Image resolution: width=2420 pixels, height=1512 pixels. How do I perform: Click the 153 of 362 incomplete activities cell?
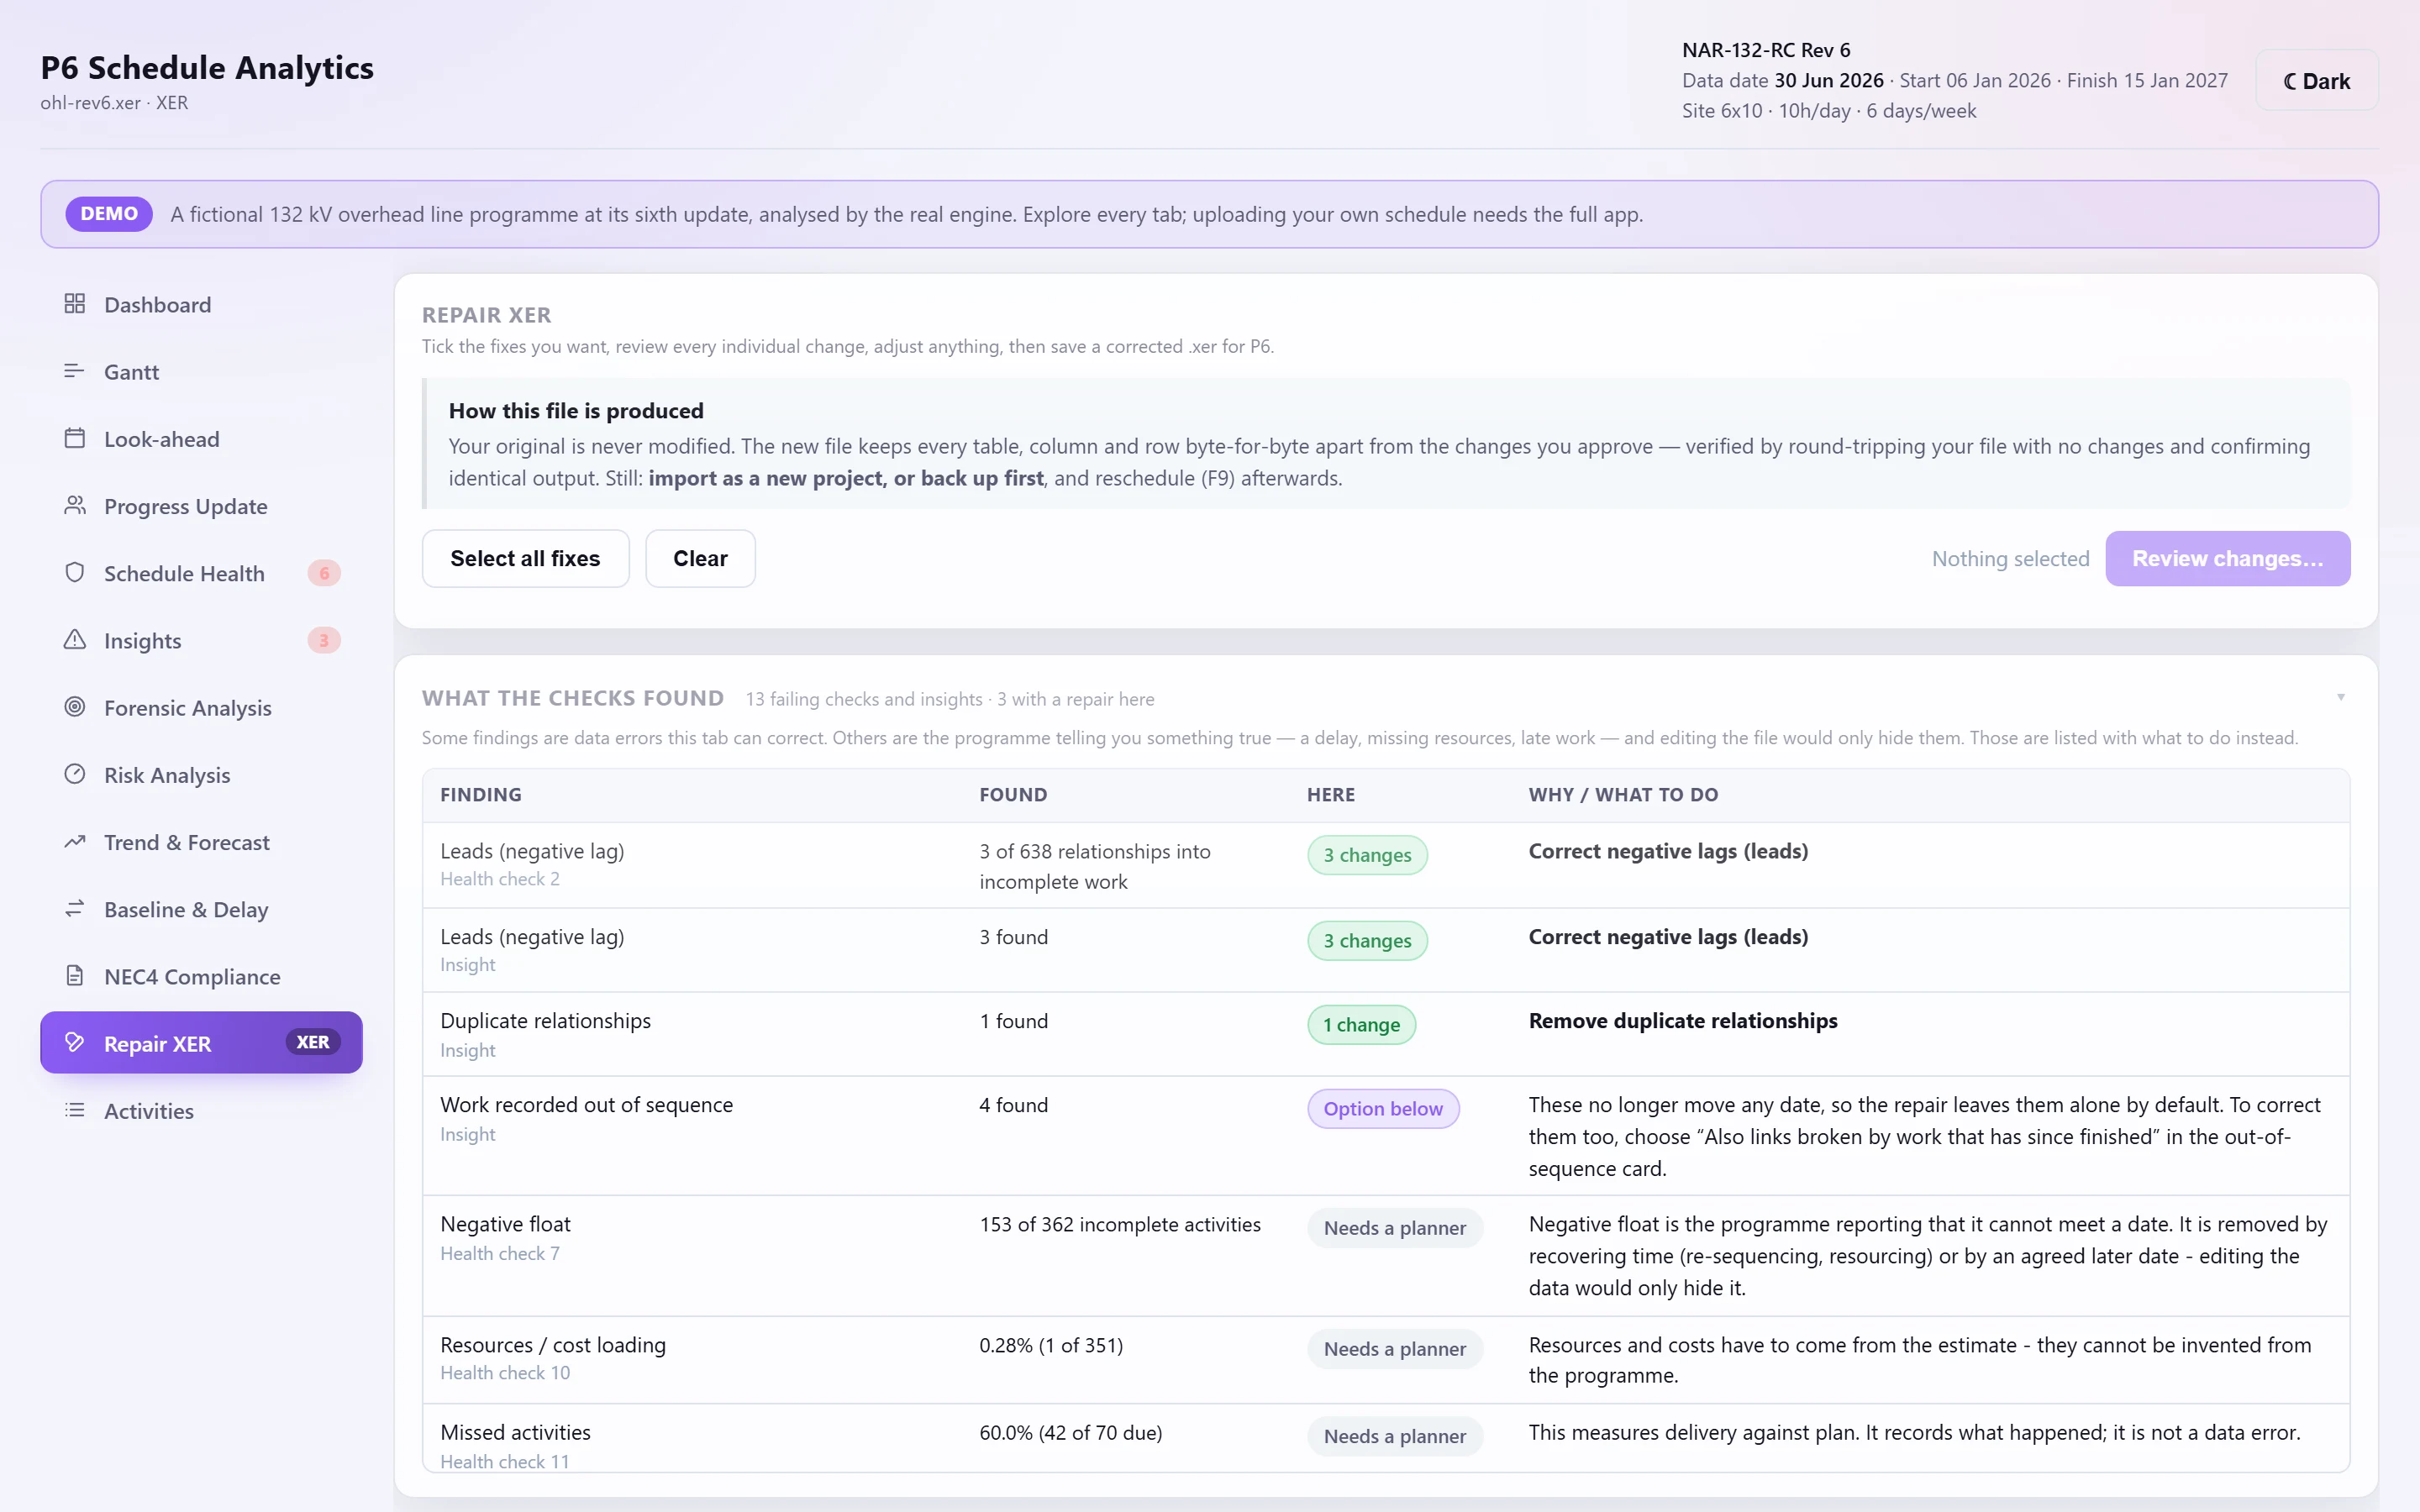pyautogui.click(x=1119, y=1224)
